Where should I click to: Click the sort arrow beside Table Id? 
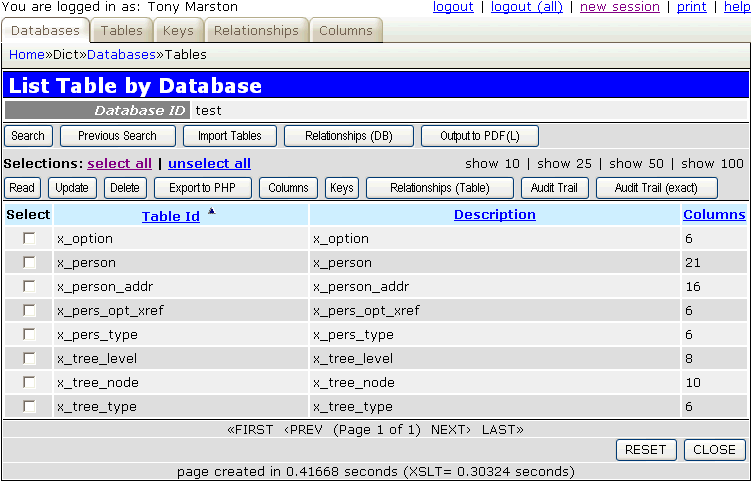click(211, 211)
